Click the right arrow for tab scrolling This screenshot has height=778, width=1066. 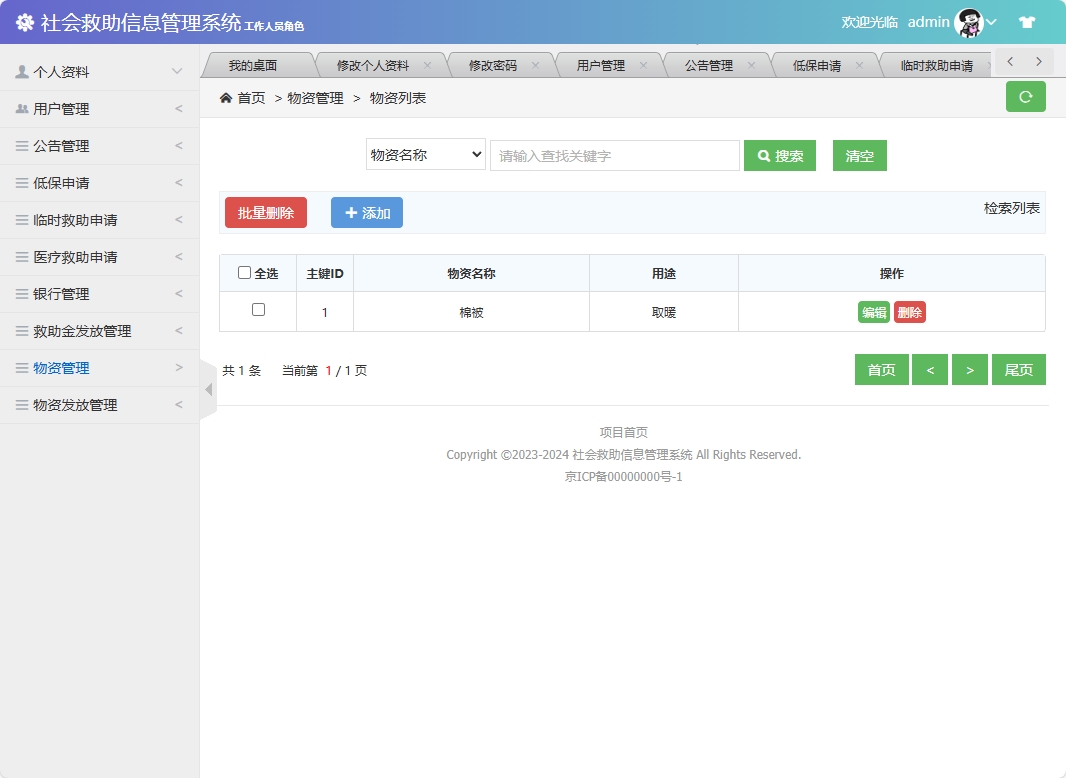click(1038, 60)
